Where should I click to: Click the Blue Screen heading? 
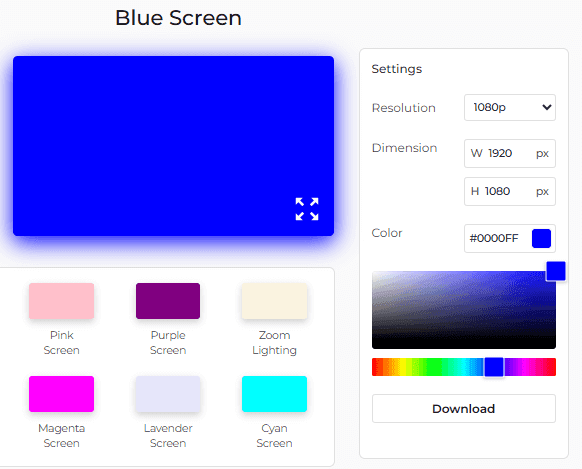pos(178,18)
